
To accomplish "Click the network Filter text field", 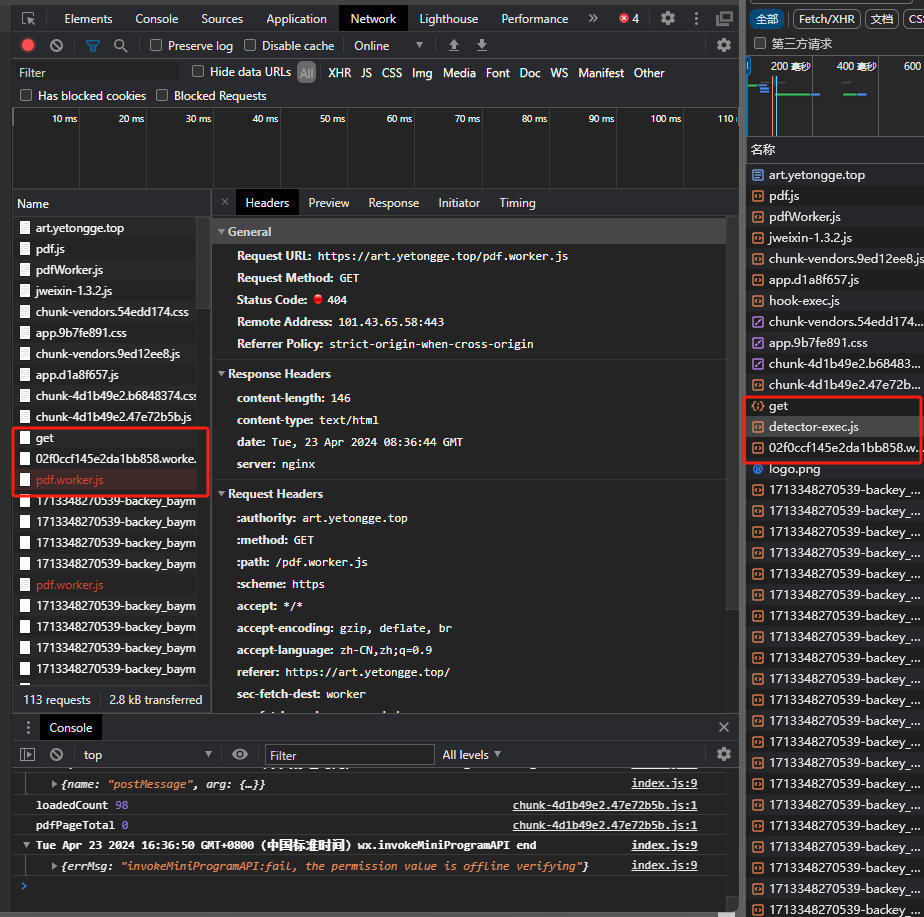I will pyautogui.click(x=97, y=72).
